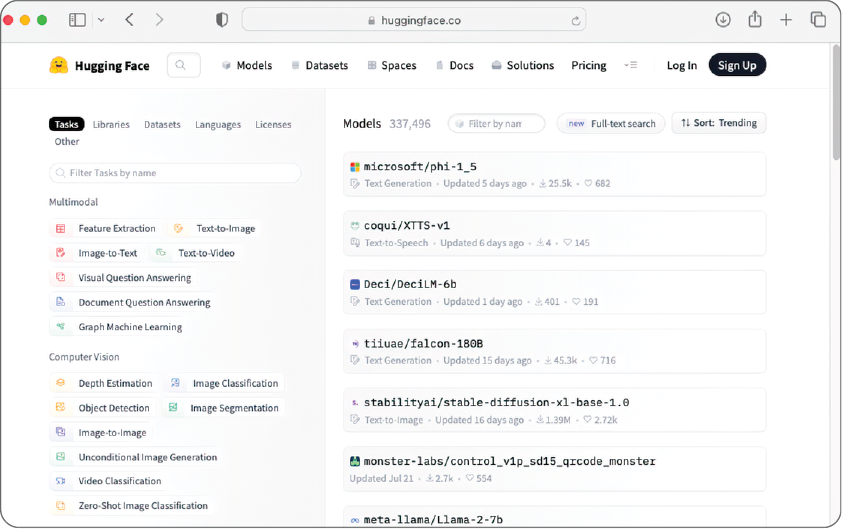Click the Filter by name models field
Viewport: 850px width, 532px height.
[496, 124]
